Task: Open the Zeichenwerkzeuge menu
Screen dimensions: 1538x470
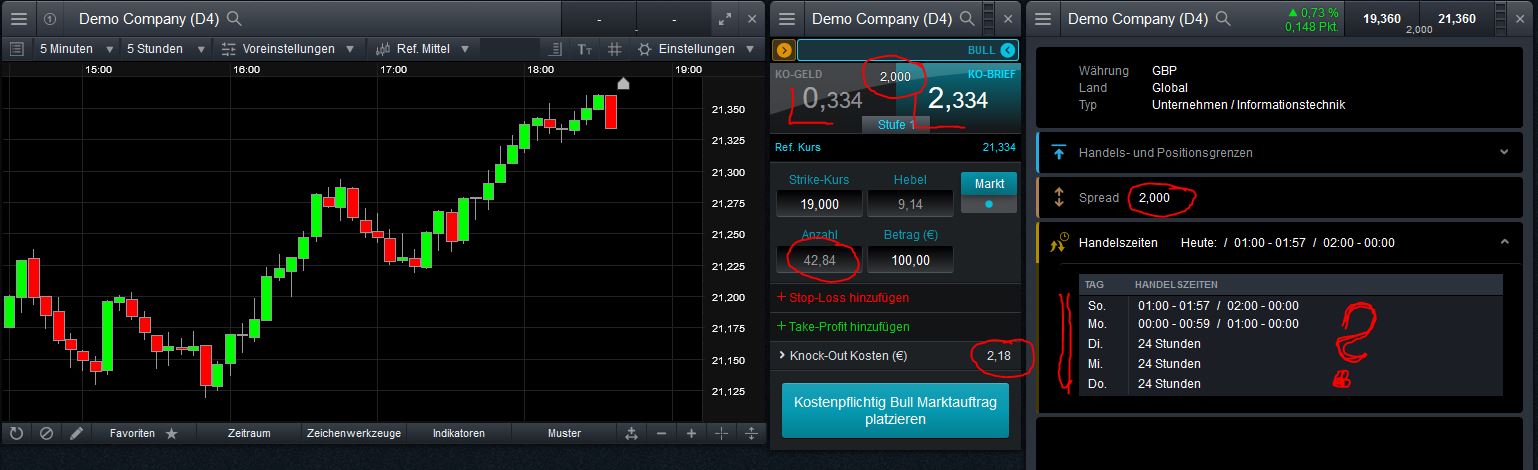Action: [x=354, y=433]
